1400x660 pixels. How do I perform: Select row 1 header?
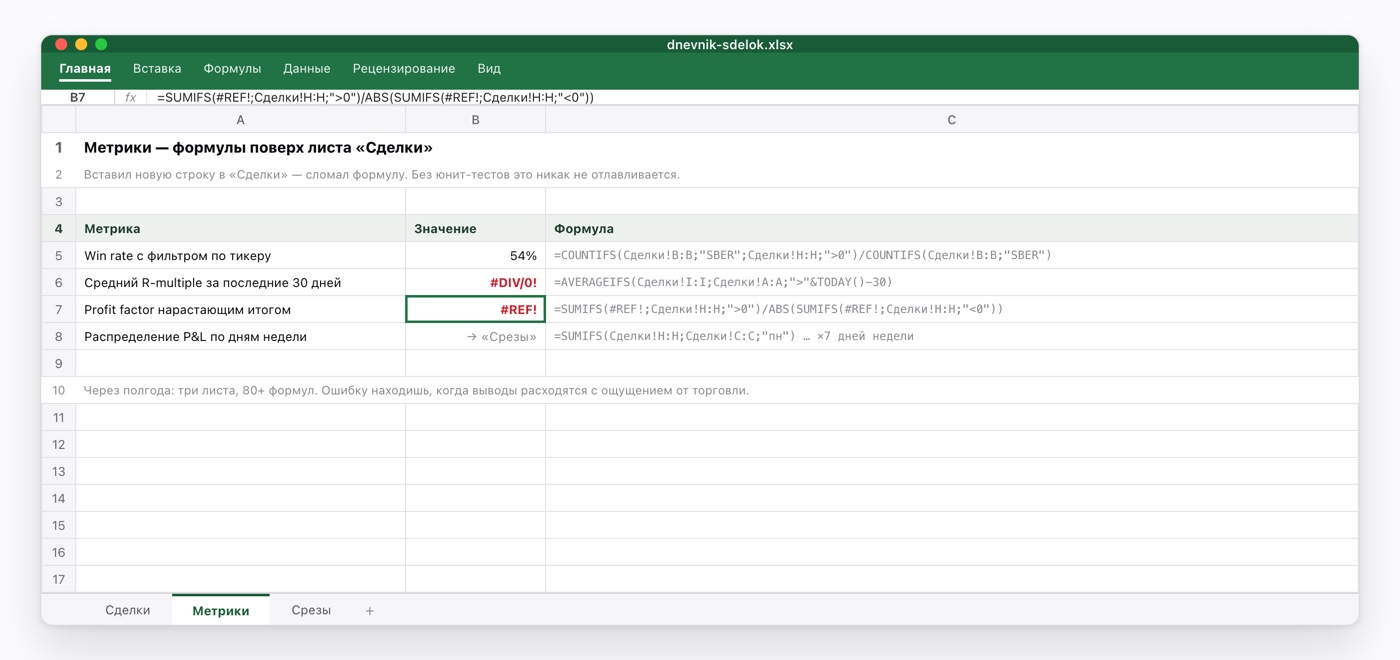pos(59,148)
